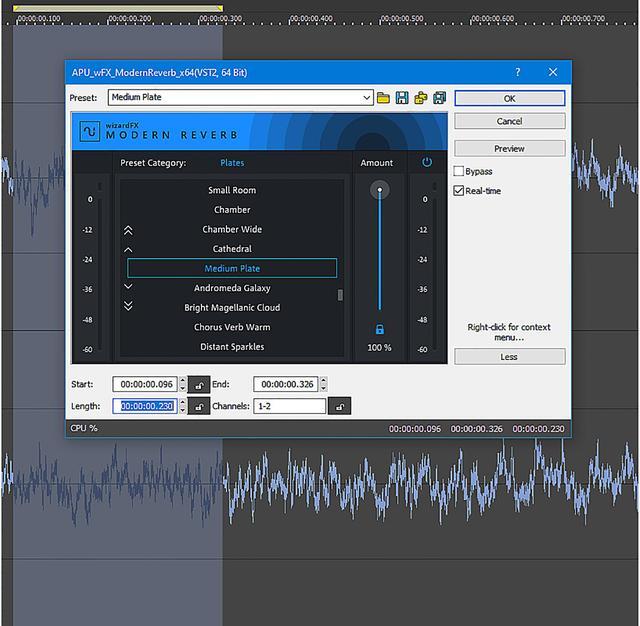640x626 pixels.
Task: Click the CPU % status label
Action: click(84, 428)
